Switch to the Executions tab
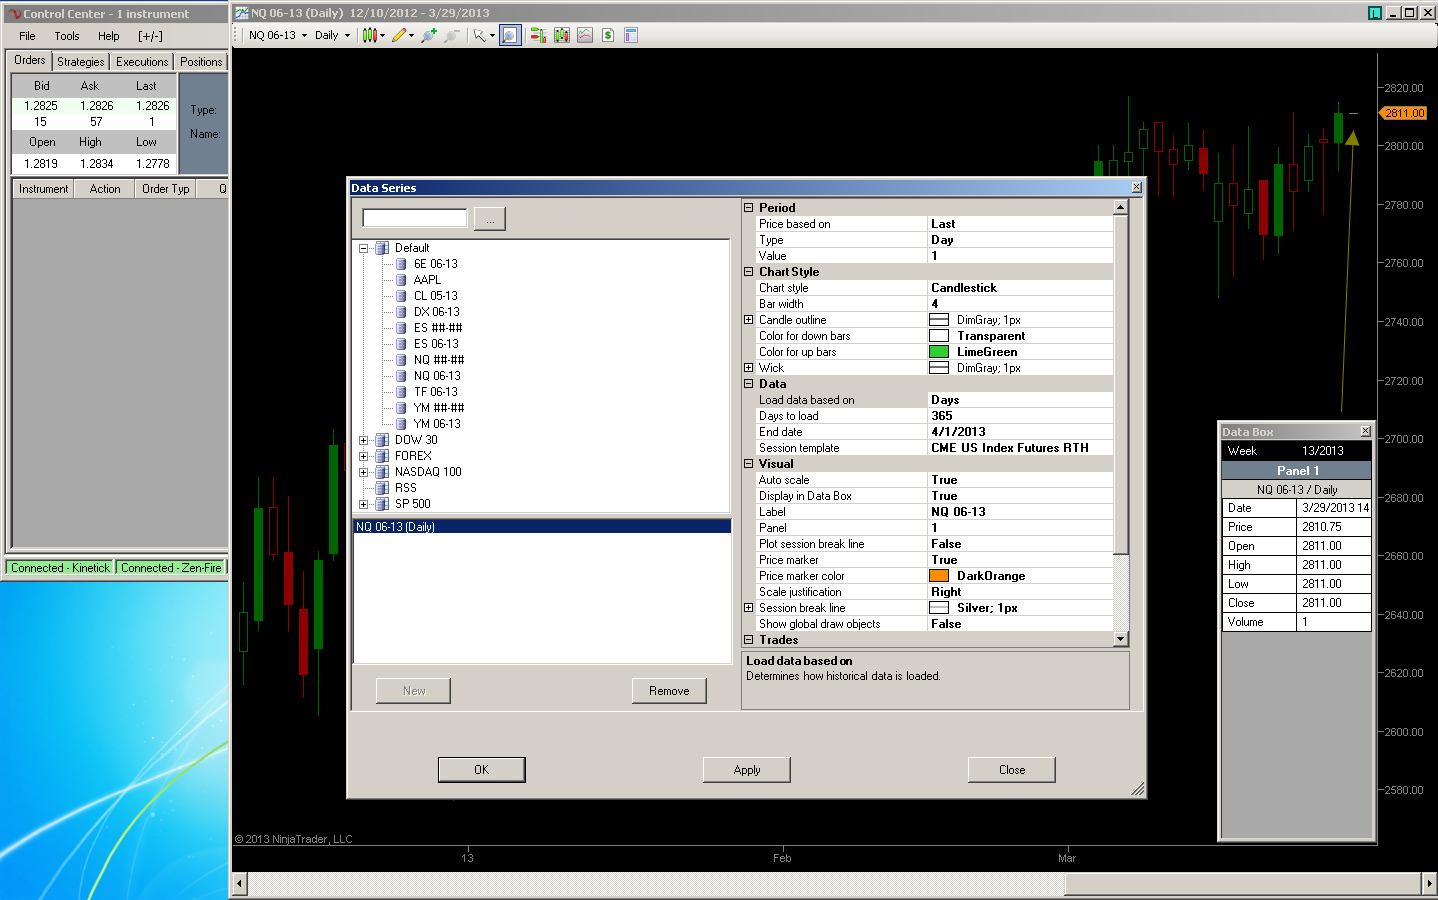 (x=142, y=62)
